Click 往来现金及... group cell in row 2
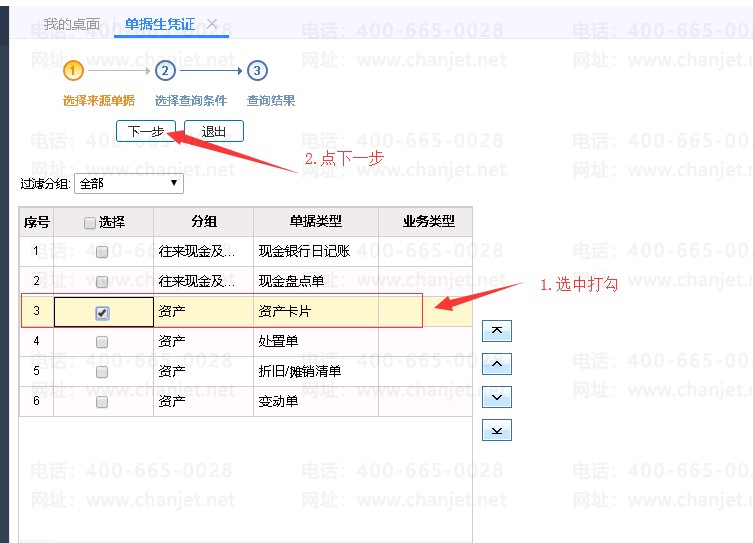This screenshot has height=543, width=753. tap(204, 281)
